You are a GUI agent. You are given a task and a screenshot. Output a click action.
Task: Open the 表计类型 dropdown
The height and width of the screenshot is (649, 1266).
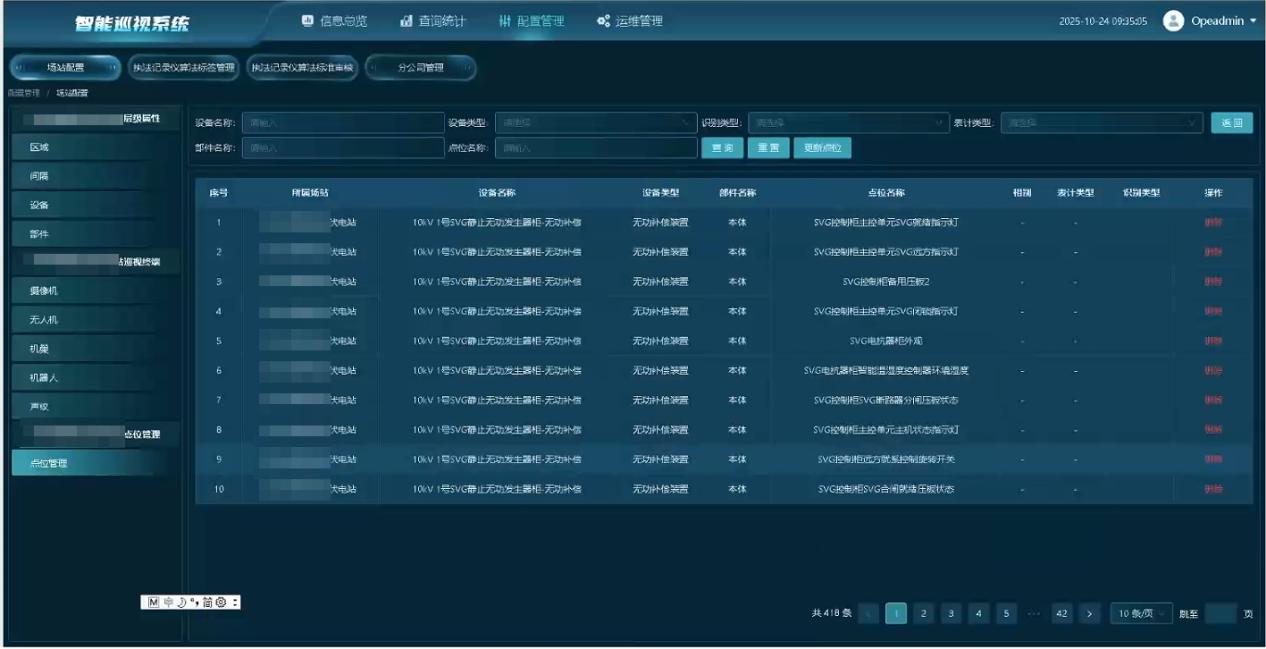[1101, 123]
